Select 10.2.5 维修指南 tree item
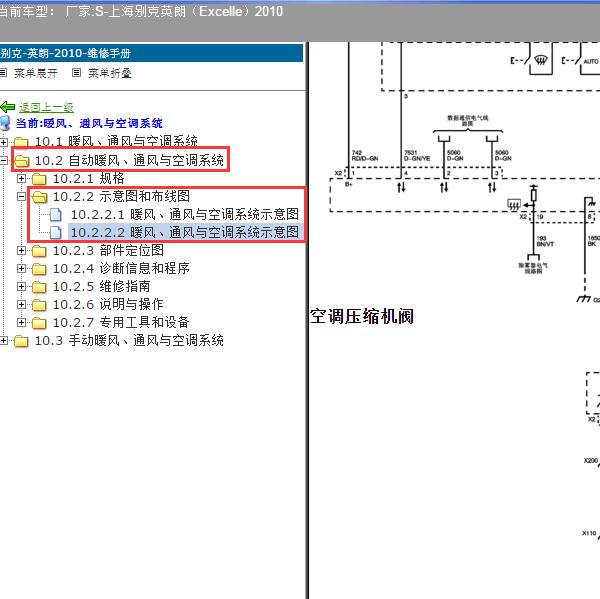Screen dimensions: 600x599 point(101,286)
